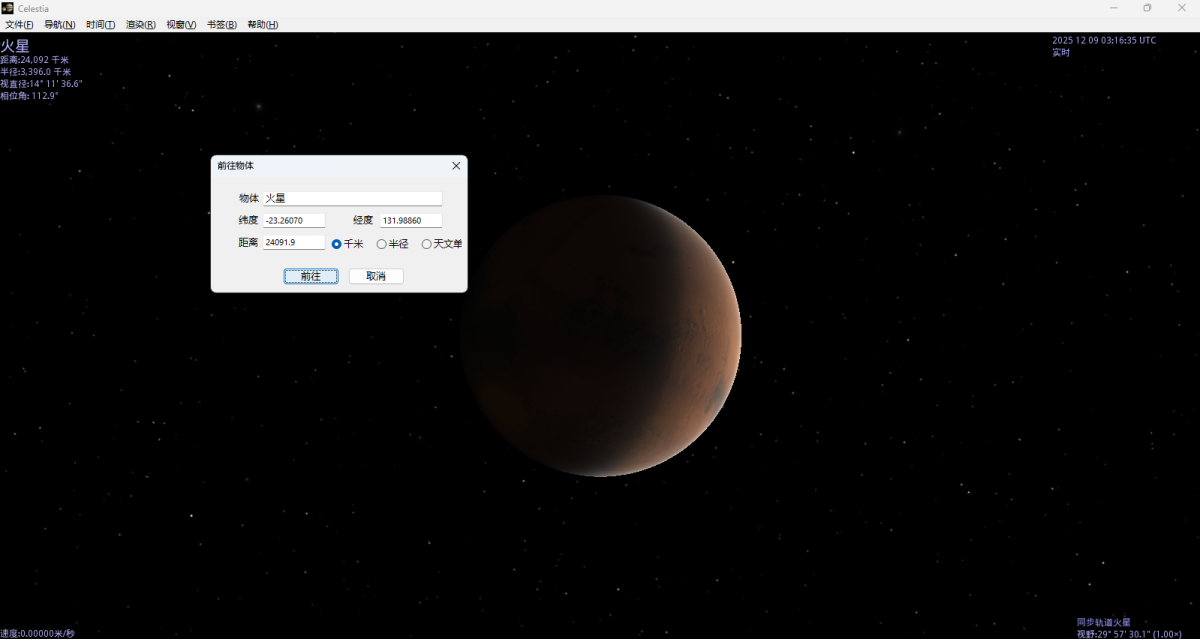Restore down the Celestia window
Image resolution: width=1200 pixels, height=639 pixels.
1147,8
